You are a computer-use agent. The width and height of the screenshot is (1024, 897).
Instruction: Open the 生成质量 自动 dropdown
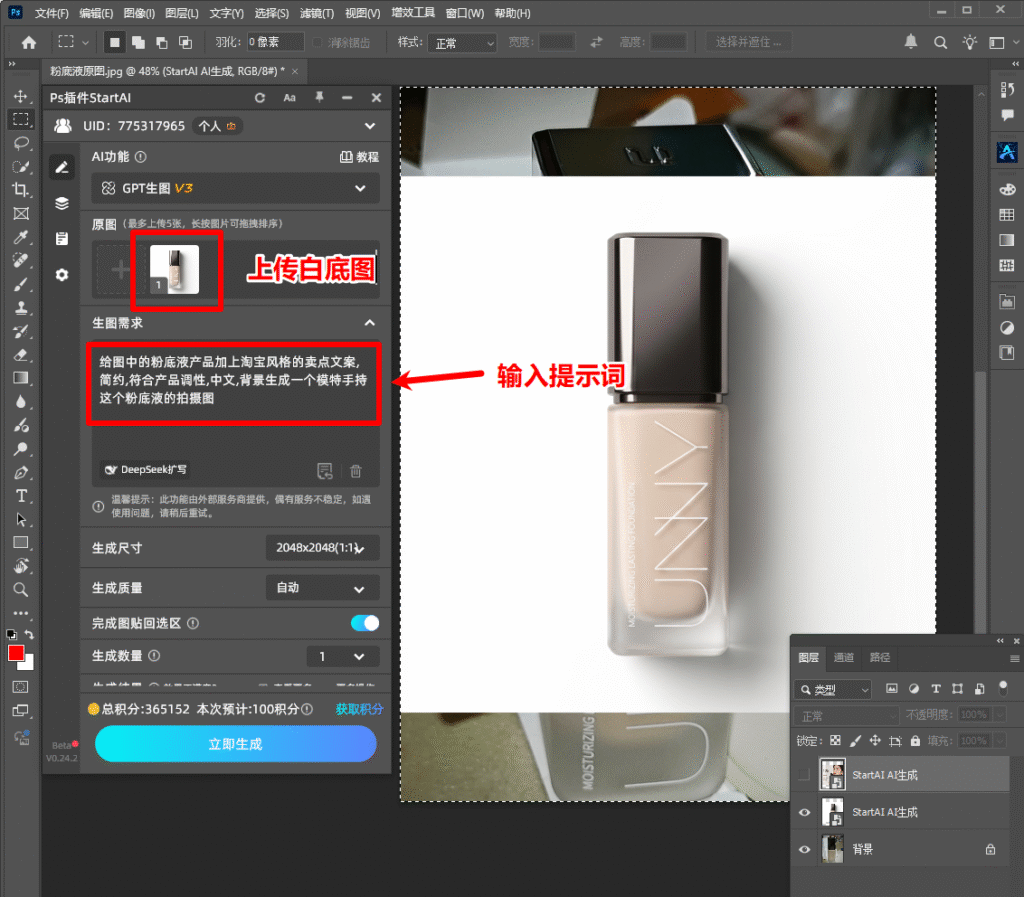(322, 588)
